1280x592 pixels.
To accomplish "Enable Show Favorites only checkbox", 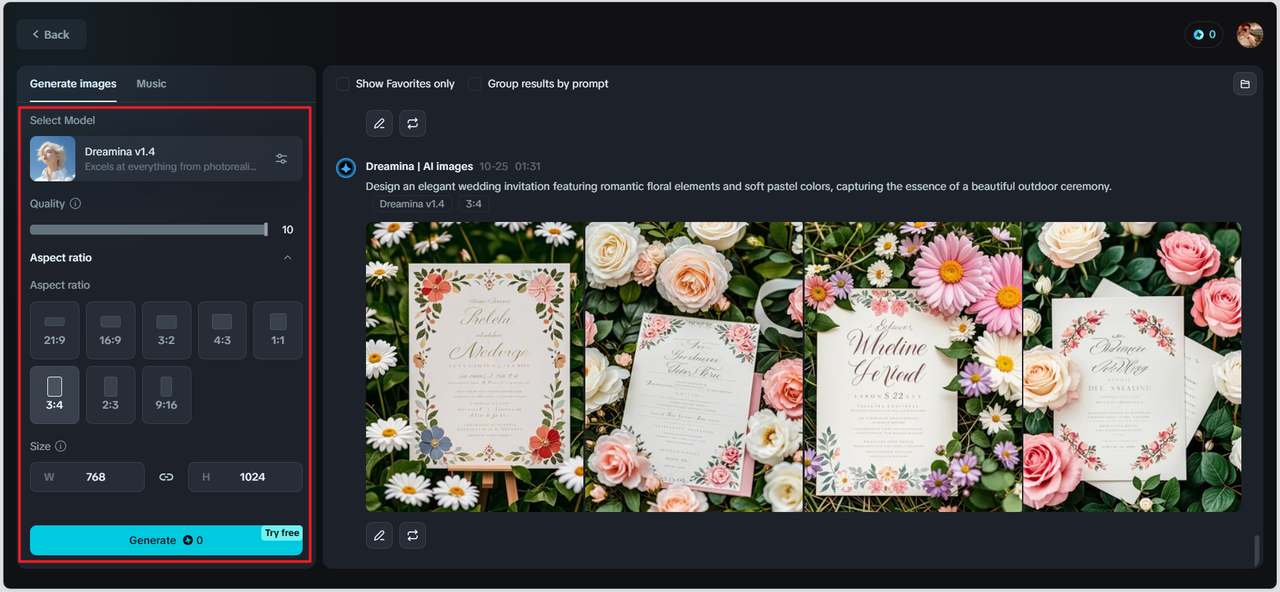I will [343, 84].
